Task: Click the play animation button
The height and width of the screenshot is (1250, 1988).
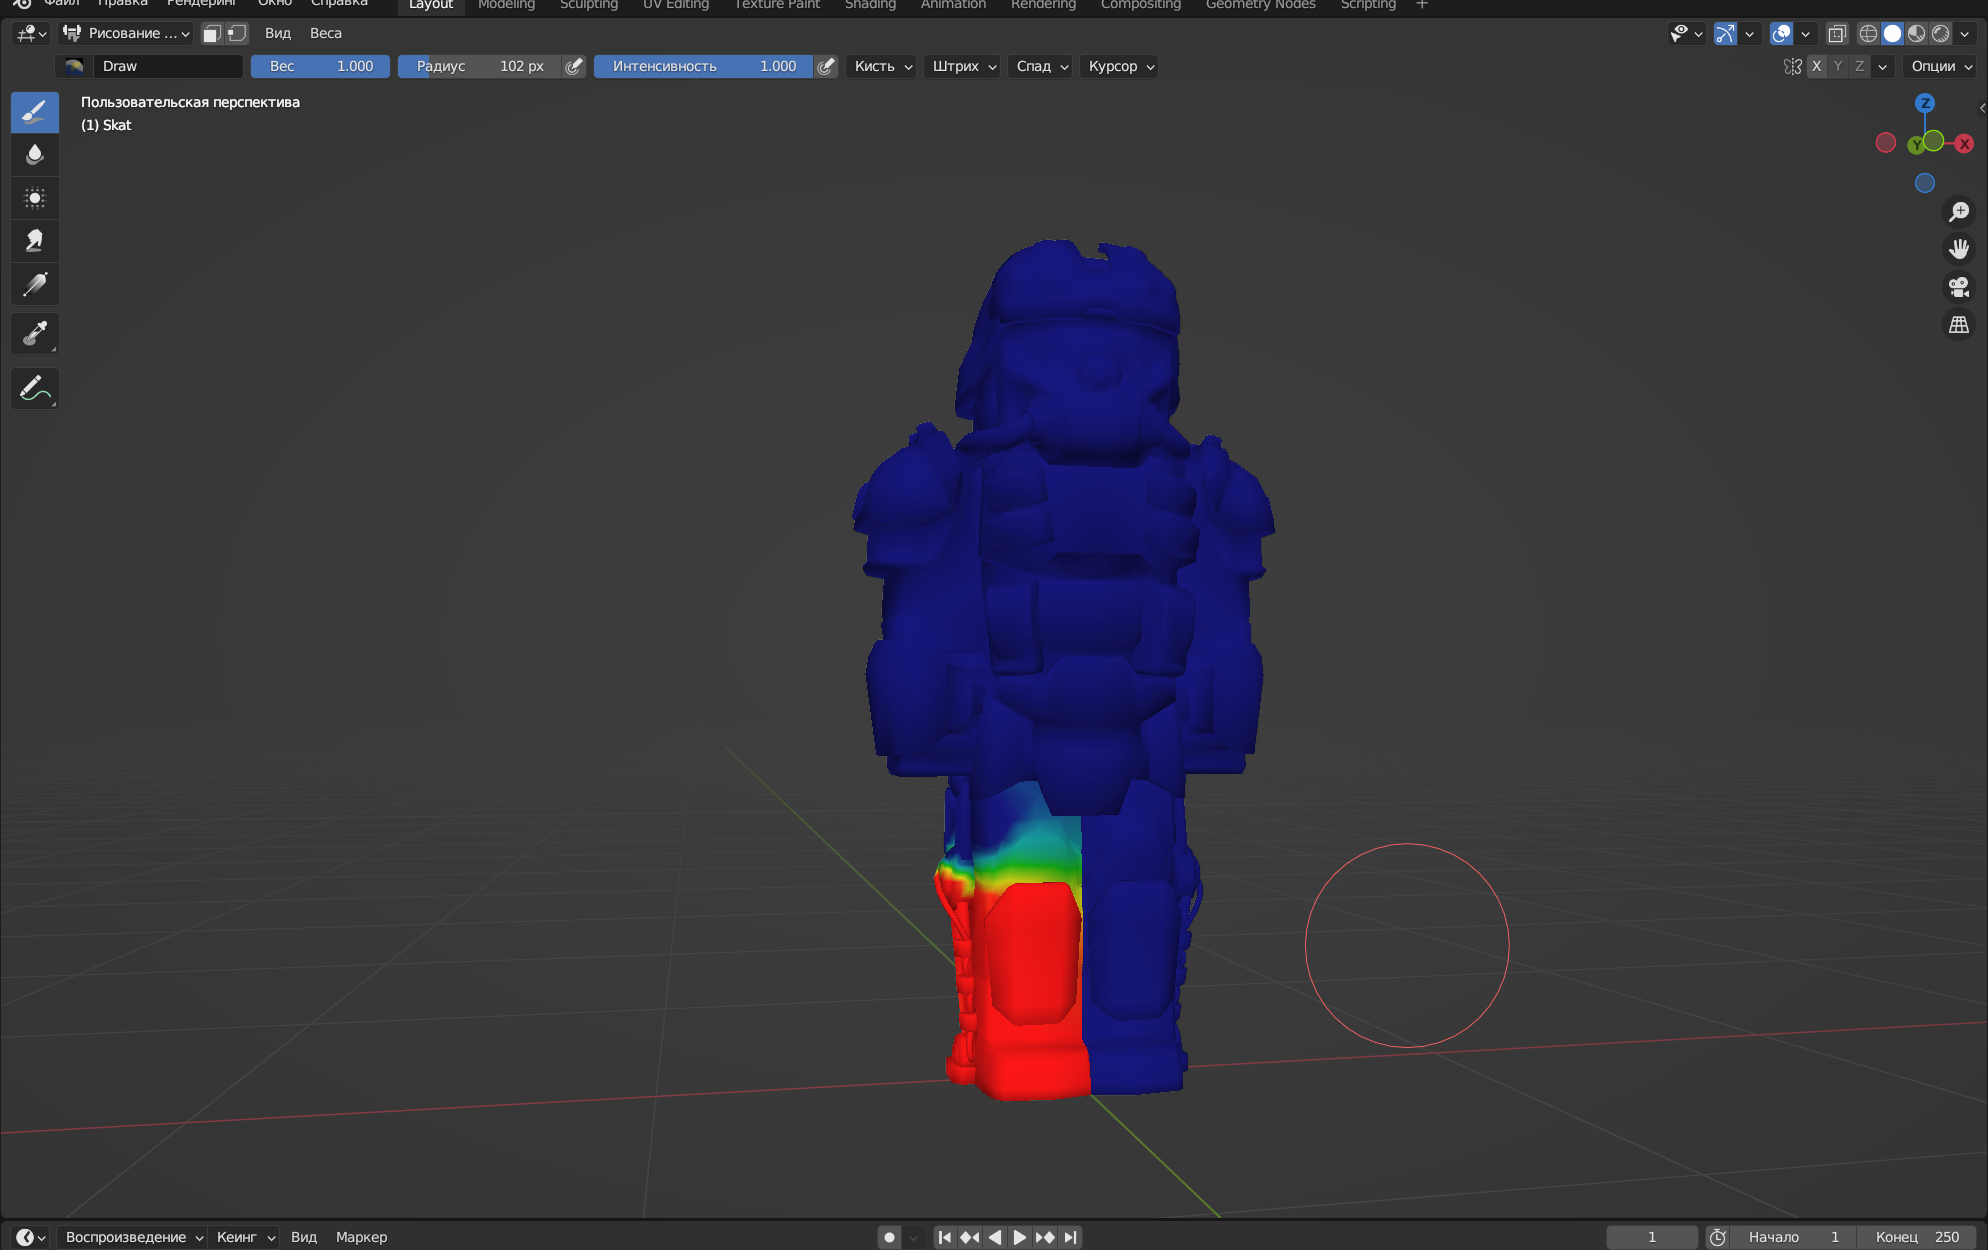Action: click(1019, 1237)
